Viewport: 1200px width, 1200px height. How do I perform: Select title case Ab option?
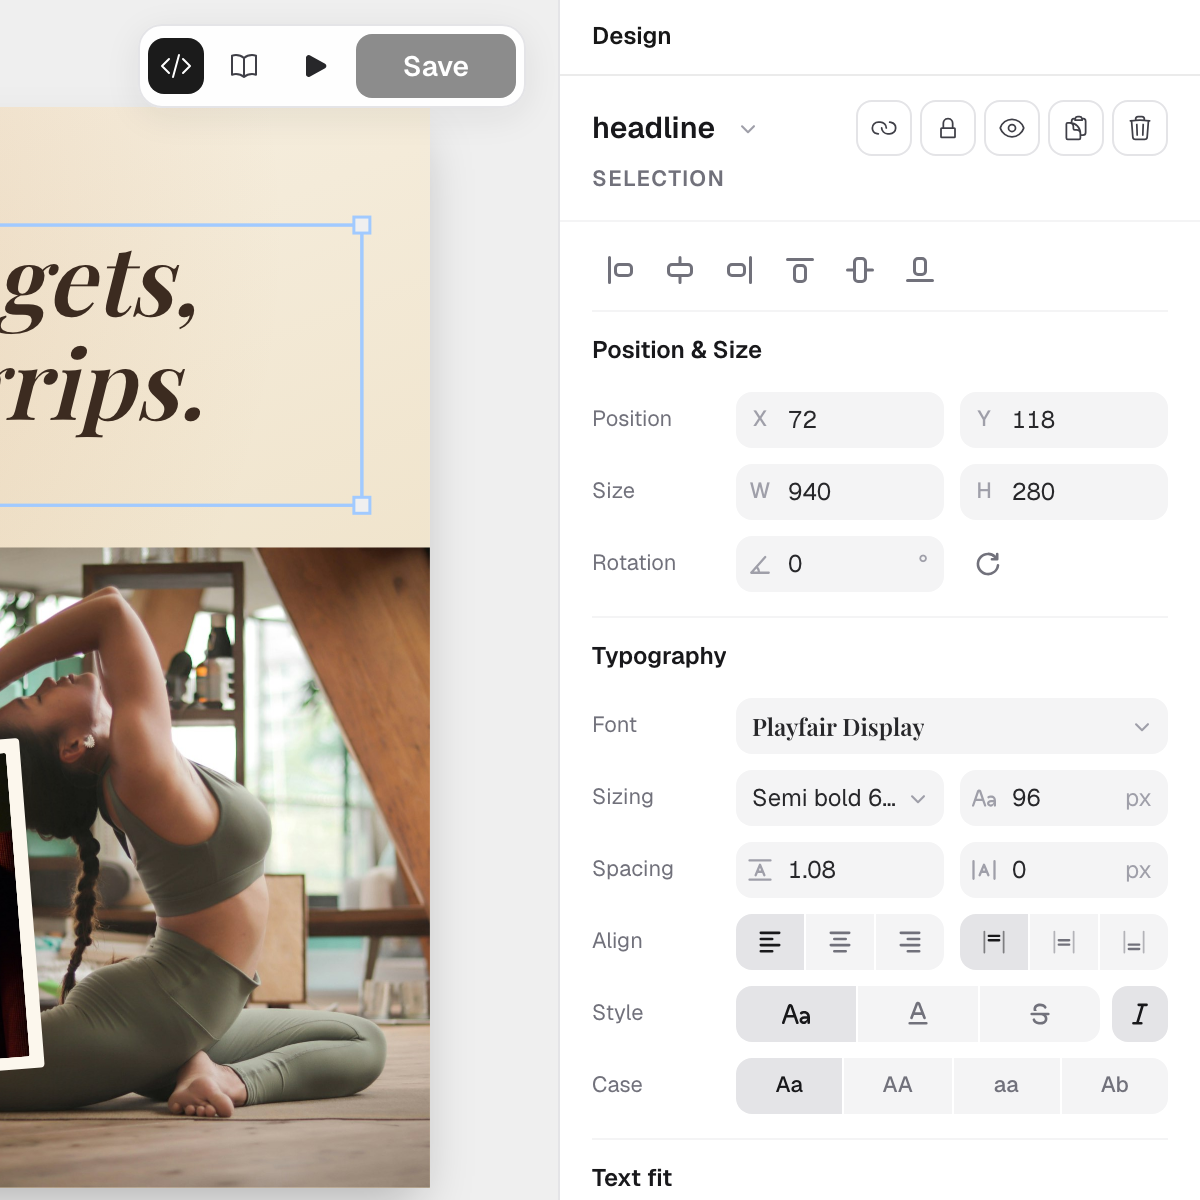(1115, 1086)
